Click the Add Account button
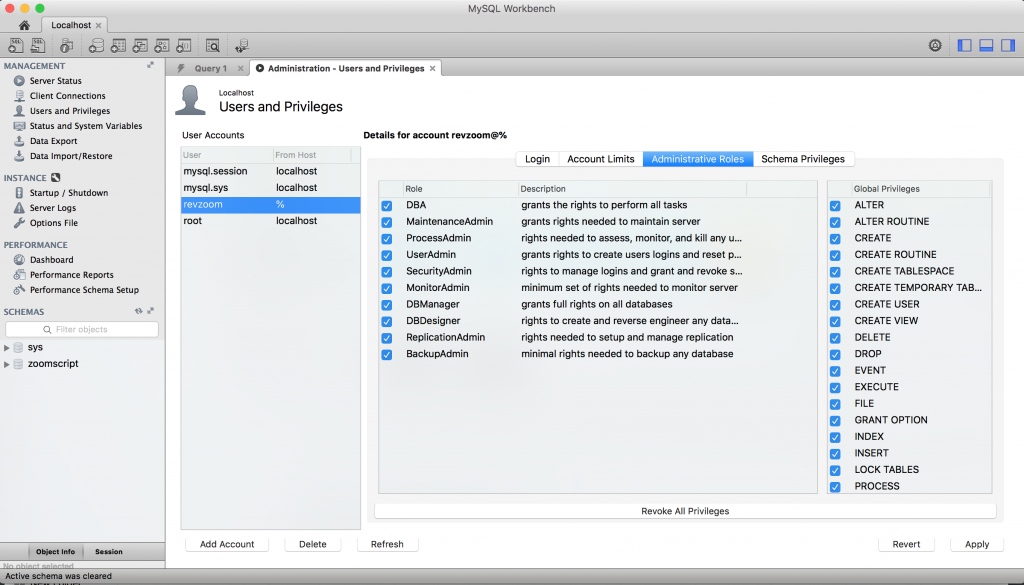The height and width of the screenshot is (585, 1024). (x=227, y=544)
